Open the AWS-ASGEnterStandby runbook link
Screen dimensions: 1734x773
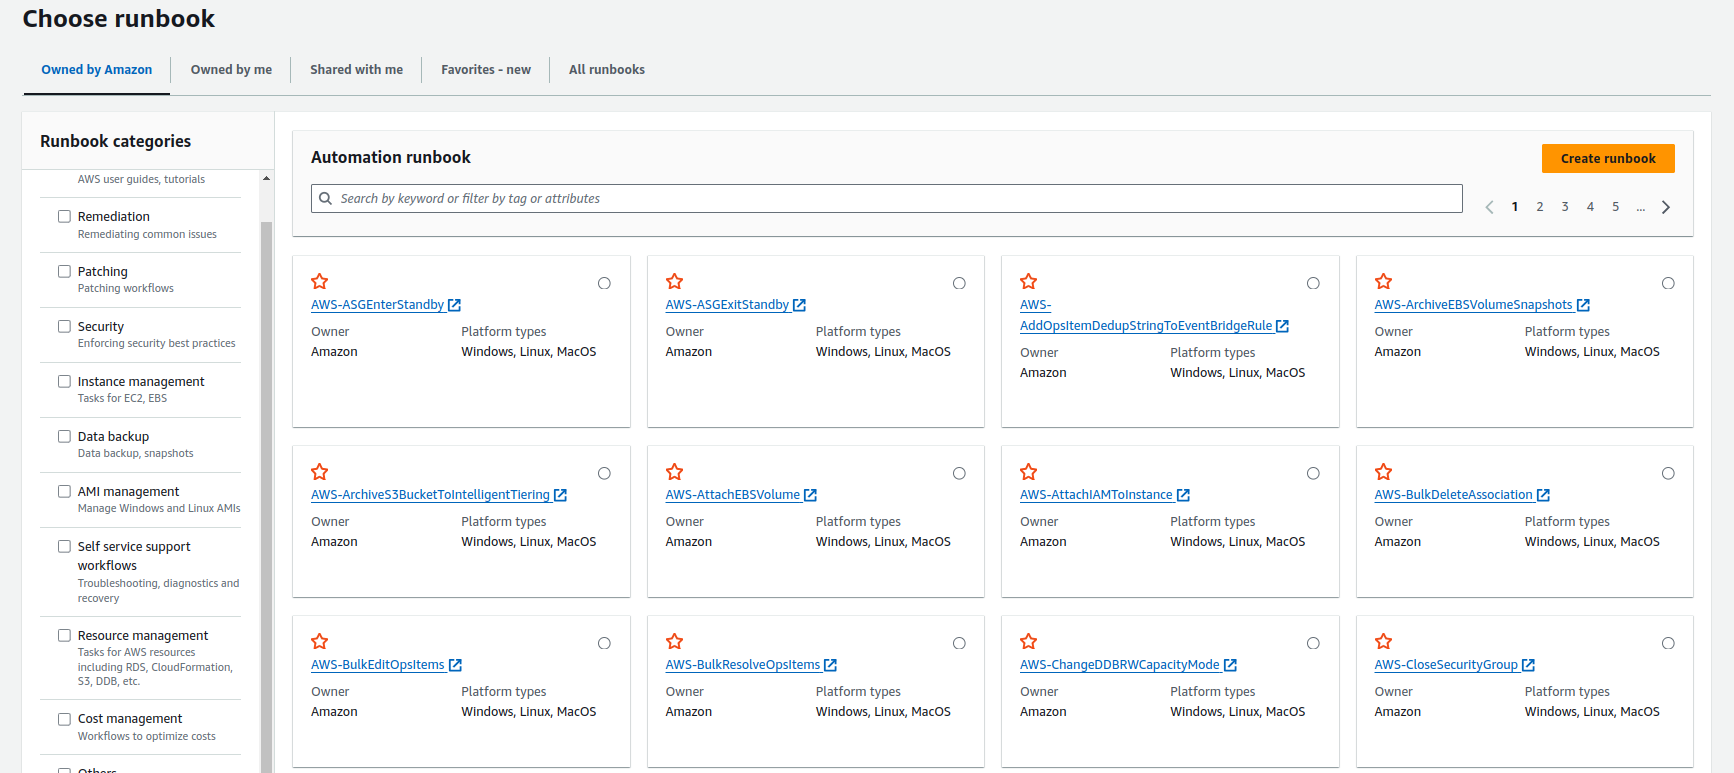point(377,305)
